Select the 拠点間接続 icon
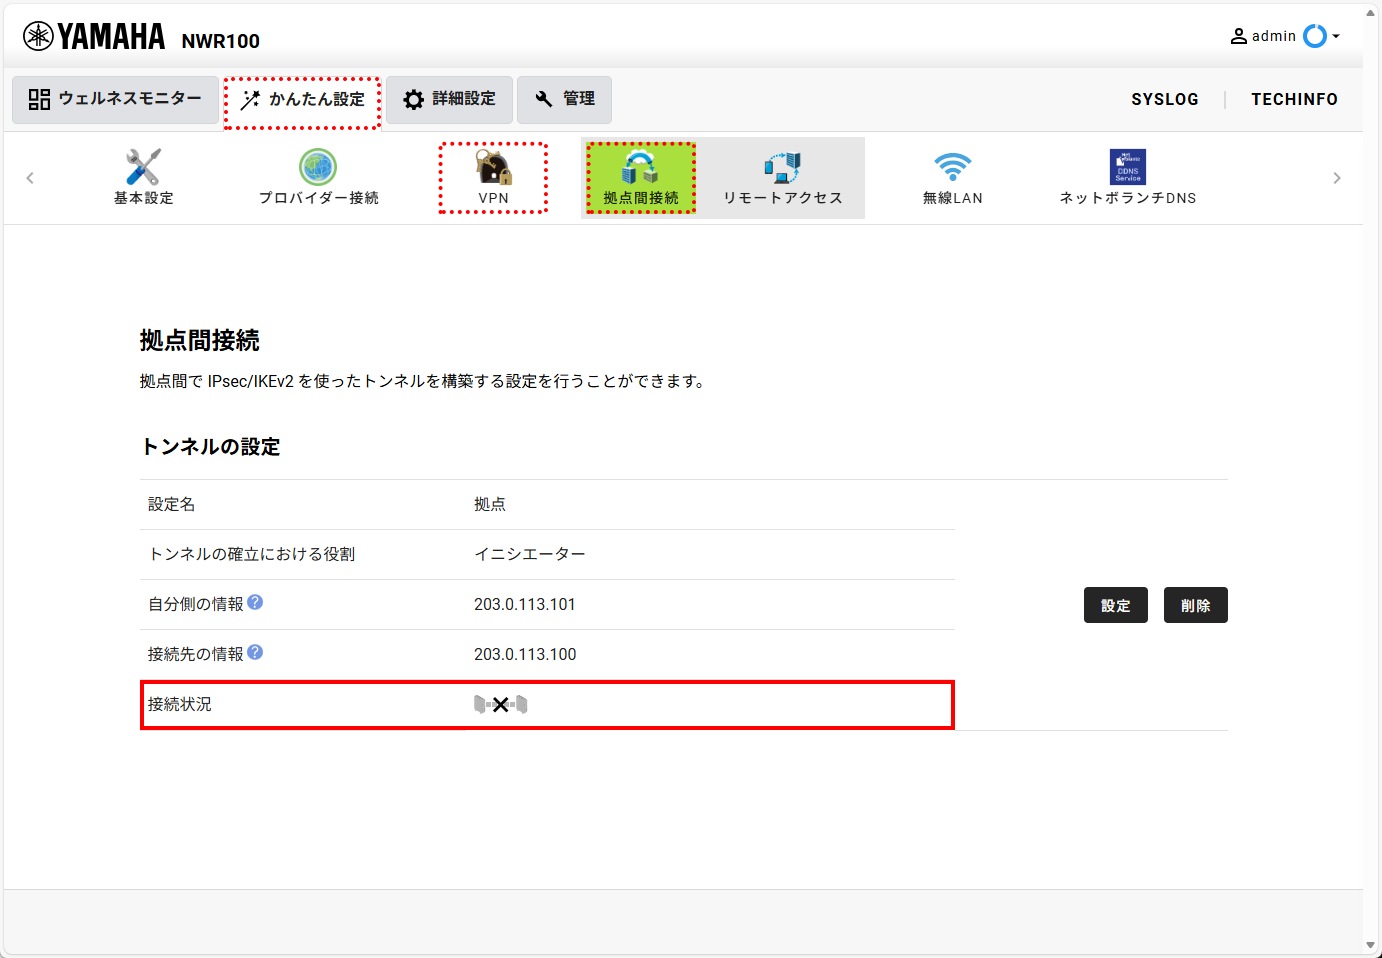The height and width of the screenshot is (958, 1382). click(x=640, y=167)
